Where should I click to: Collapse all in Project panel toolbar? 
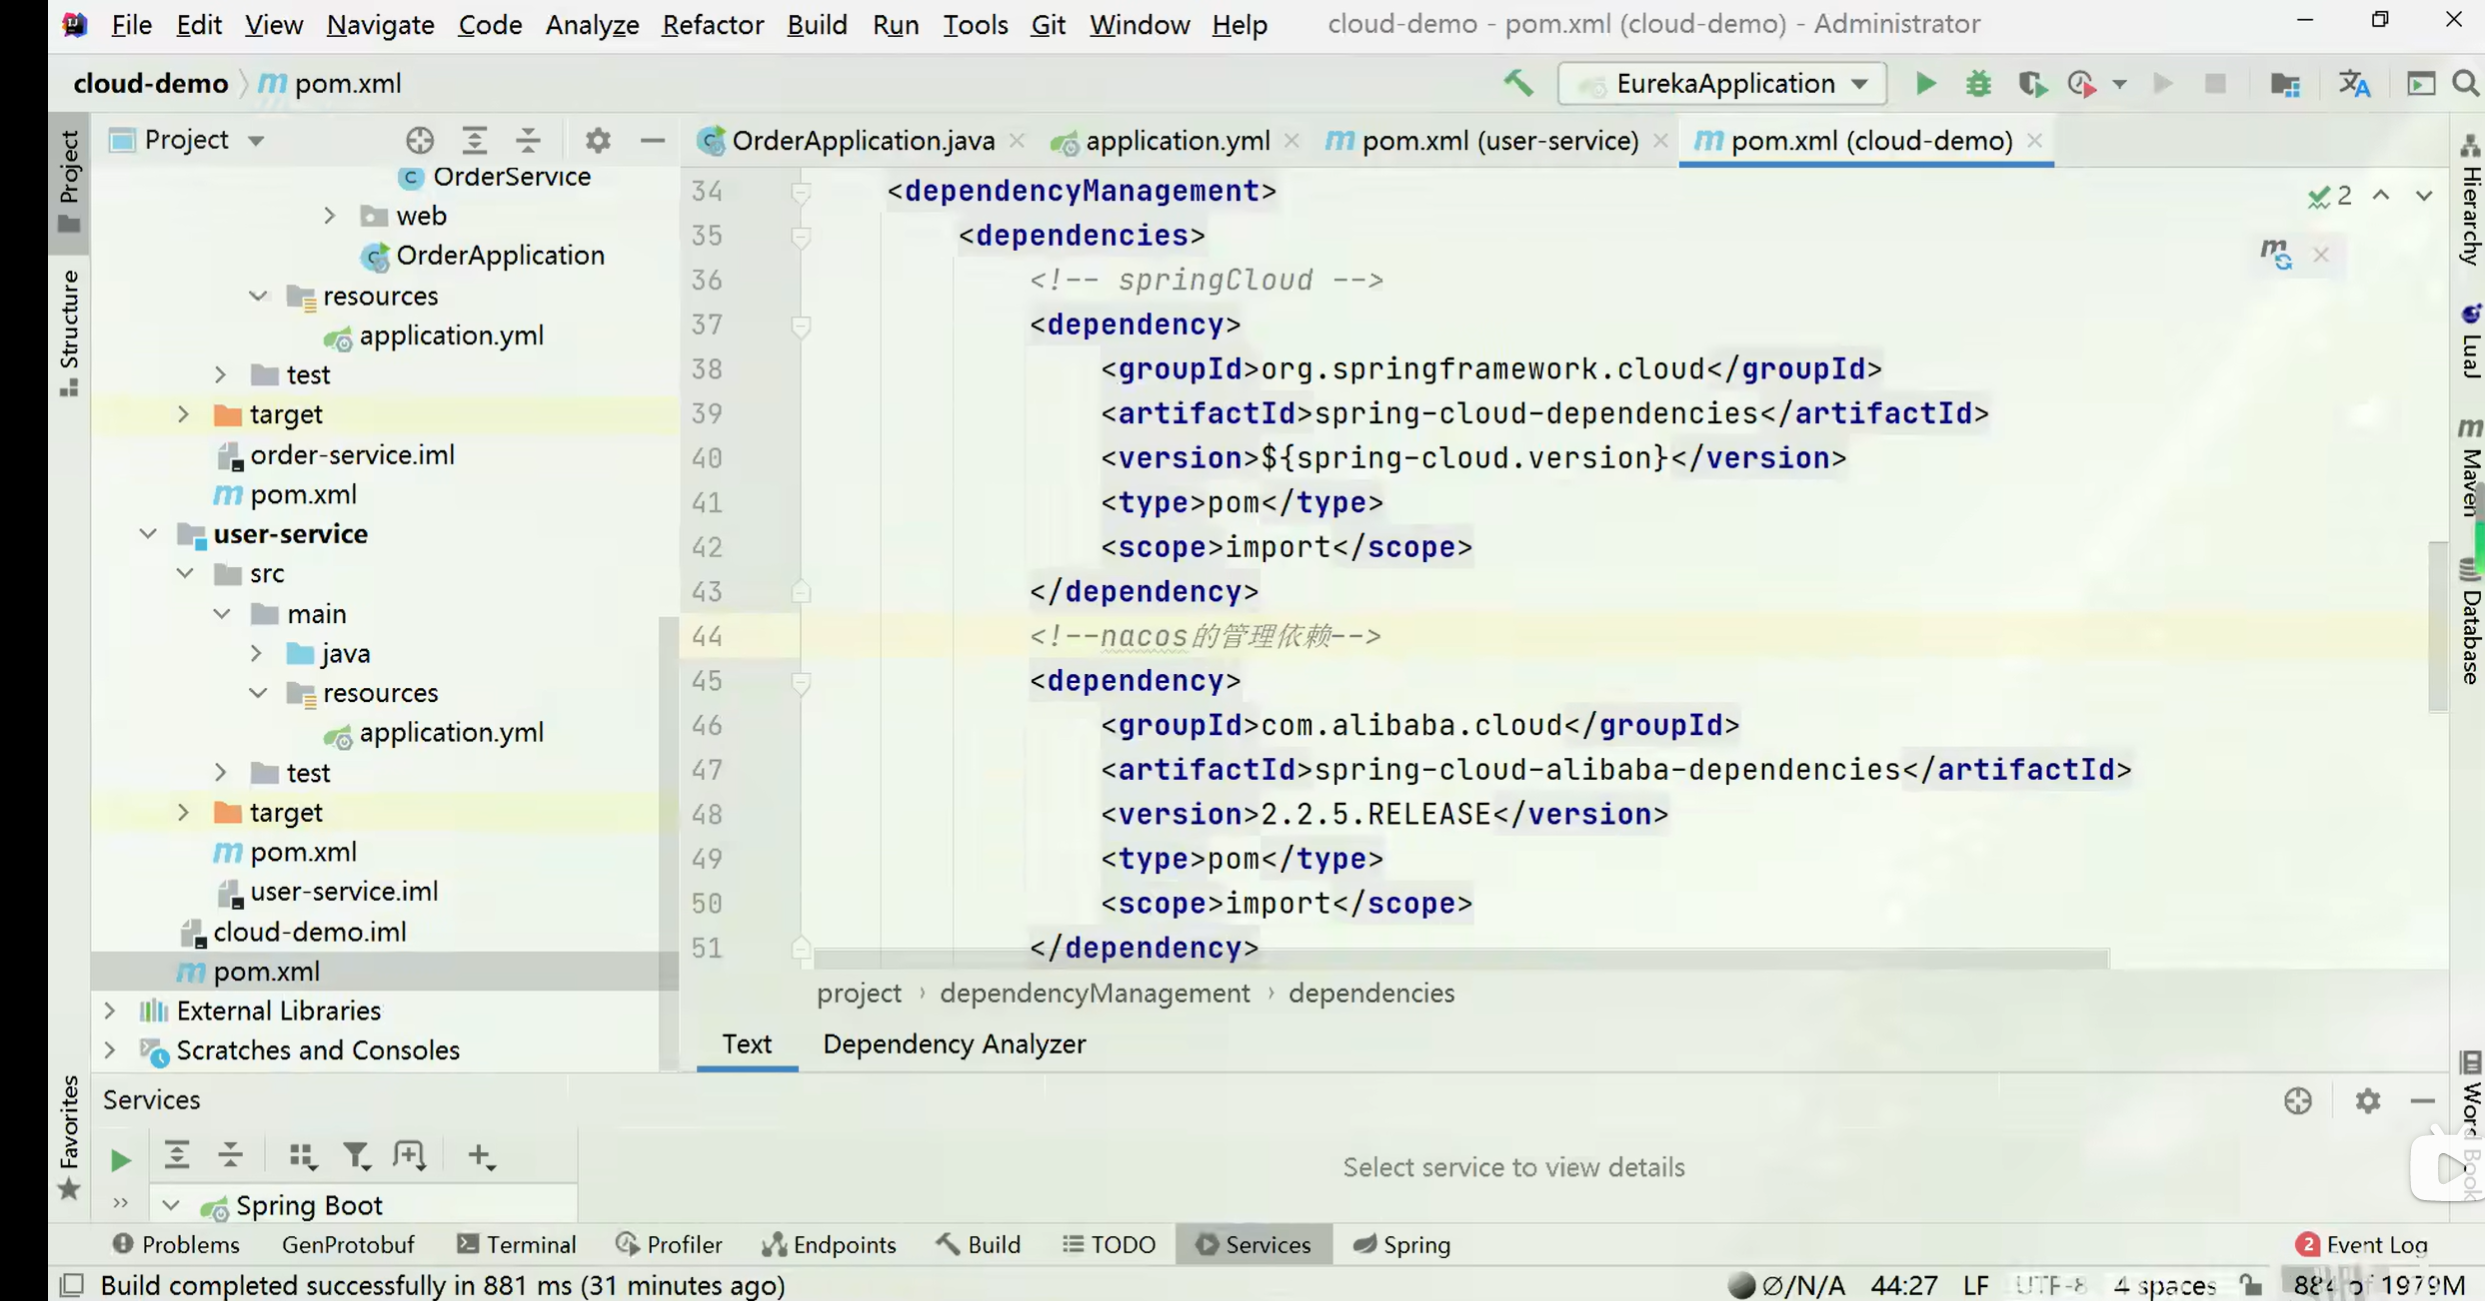pyautogui.click(x=529, y=140)
